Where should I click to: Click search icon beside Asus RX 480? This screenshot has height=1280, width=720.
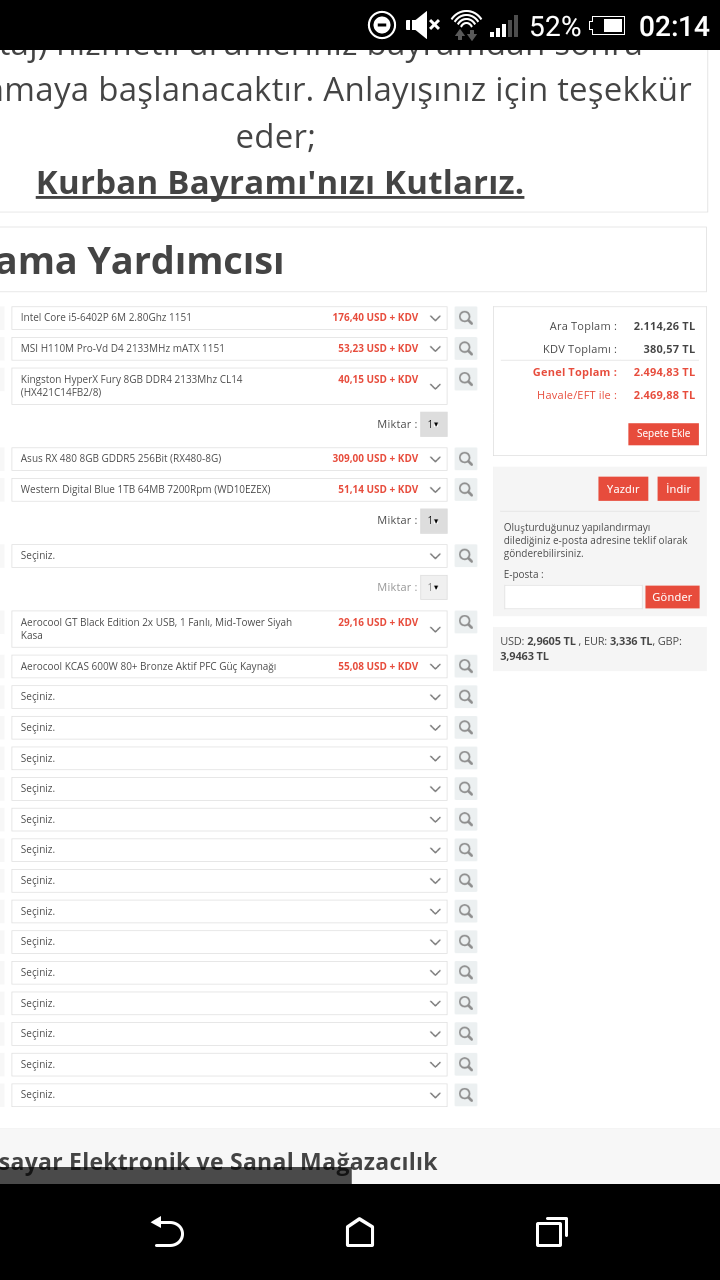[466, 459]
